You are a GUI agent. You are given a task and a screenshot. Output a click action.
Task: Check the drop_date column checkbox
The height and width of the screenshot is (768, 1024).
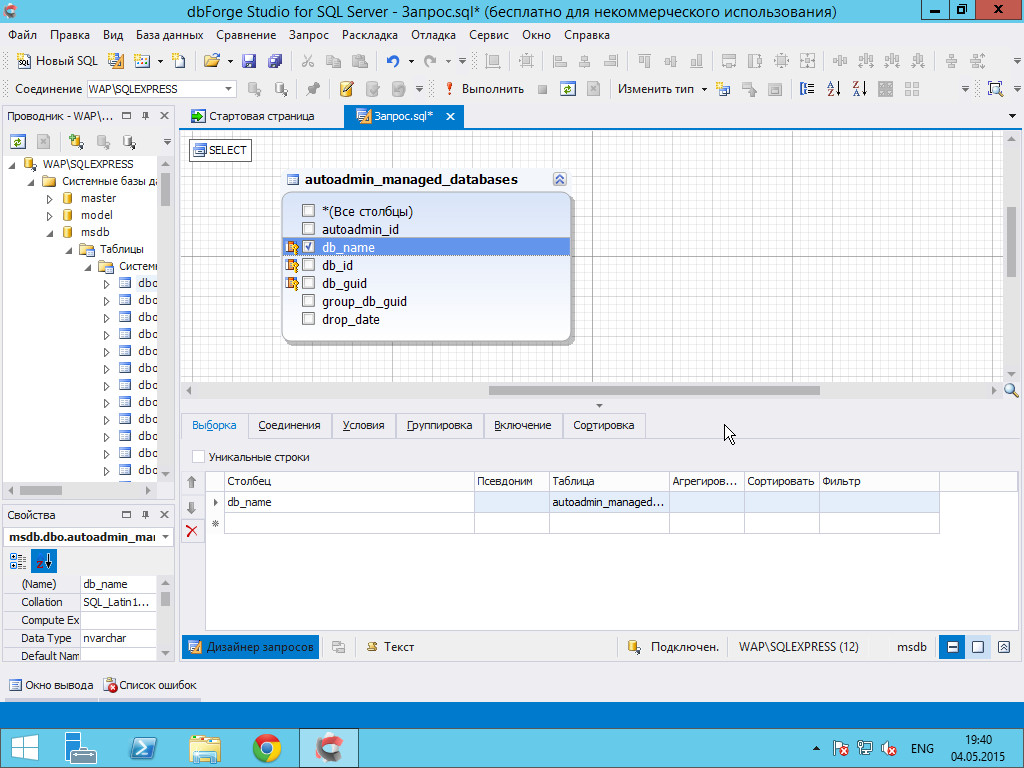[x=308, y=319]
